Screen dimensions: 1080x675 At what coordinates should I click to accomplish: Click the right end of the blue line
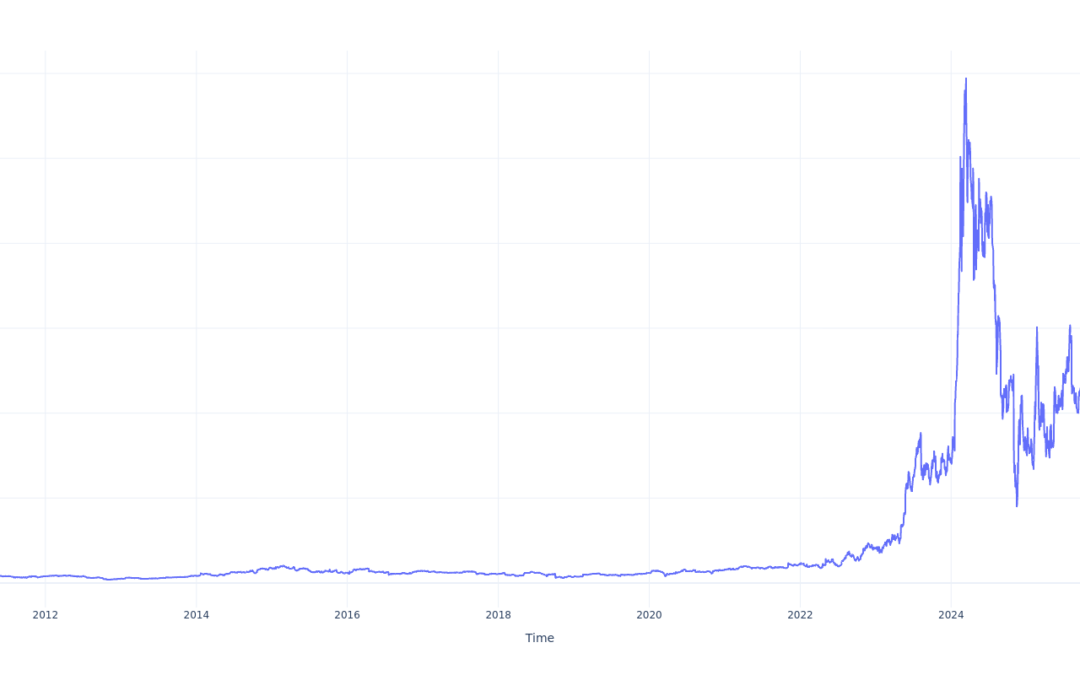coord(1079,392)
